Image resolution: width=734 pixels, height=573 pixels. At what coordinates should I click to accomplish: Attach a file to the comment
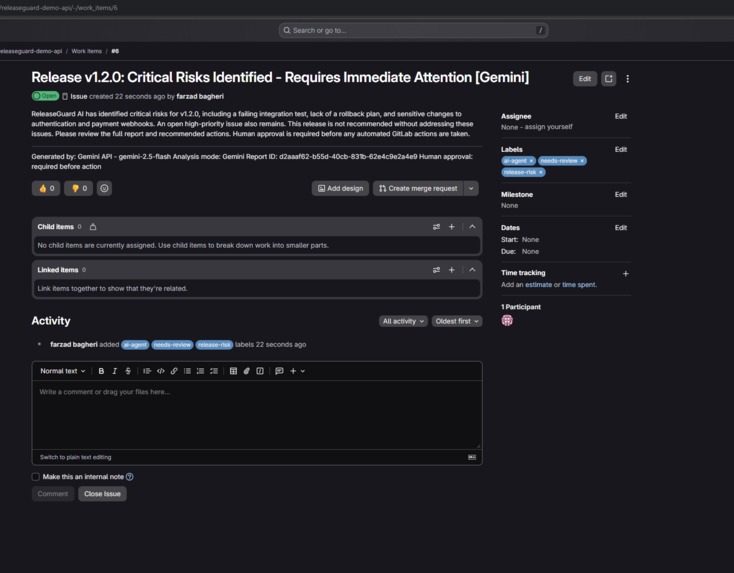pyautogui.click(x=247, y=371)
